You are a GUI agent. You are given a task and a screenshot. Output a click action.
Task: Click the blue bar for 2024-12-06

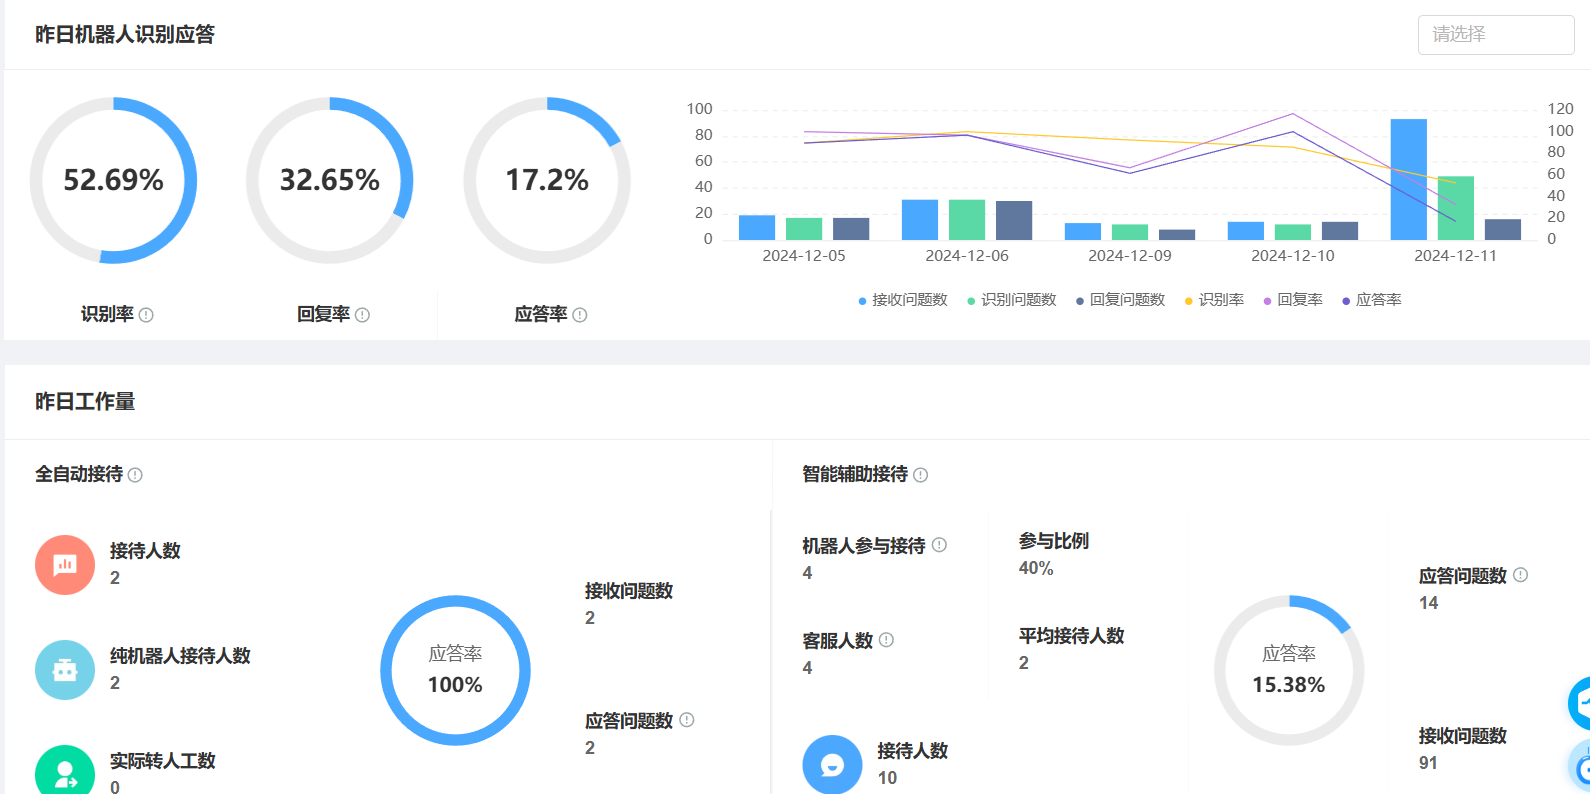[920, 220]
